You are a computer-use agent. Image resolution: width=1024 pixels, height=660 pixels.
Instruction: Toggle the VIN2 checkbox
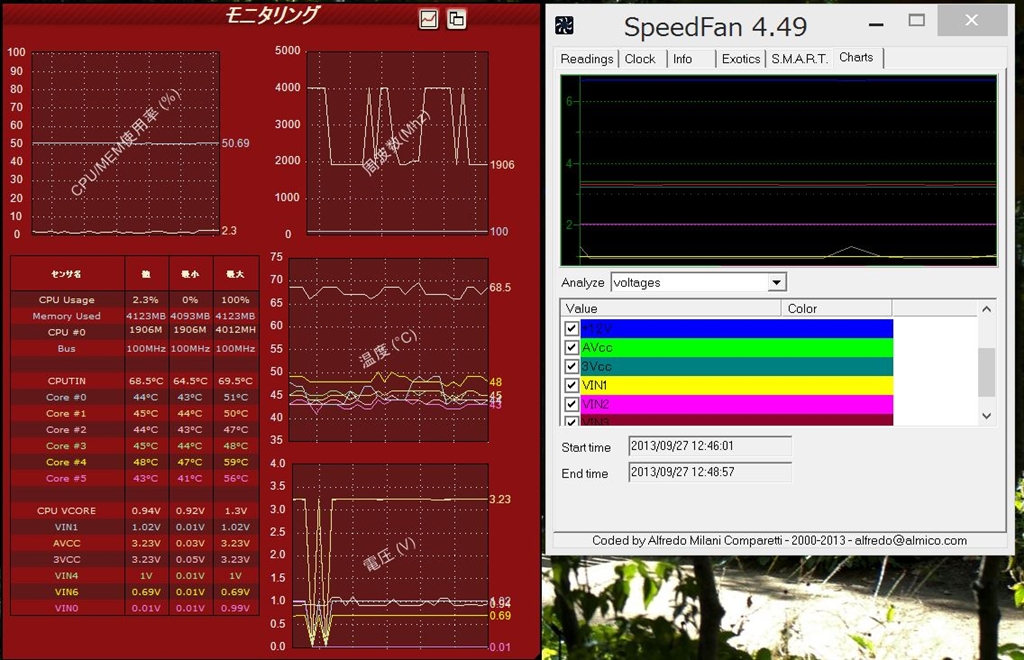click(x=571, y=404)
